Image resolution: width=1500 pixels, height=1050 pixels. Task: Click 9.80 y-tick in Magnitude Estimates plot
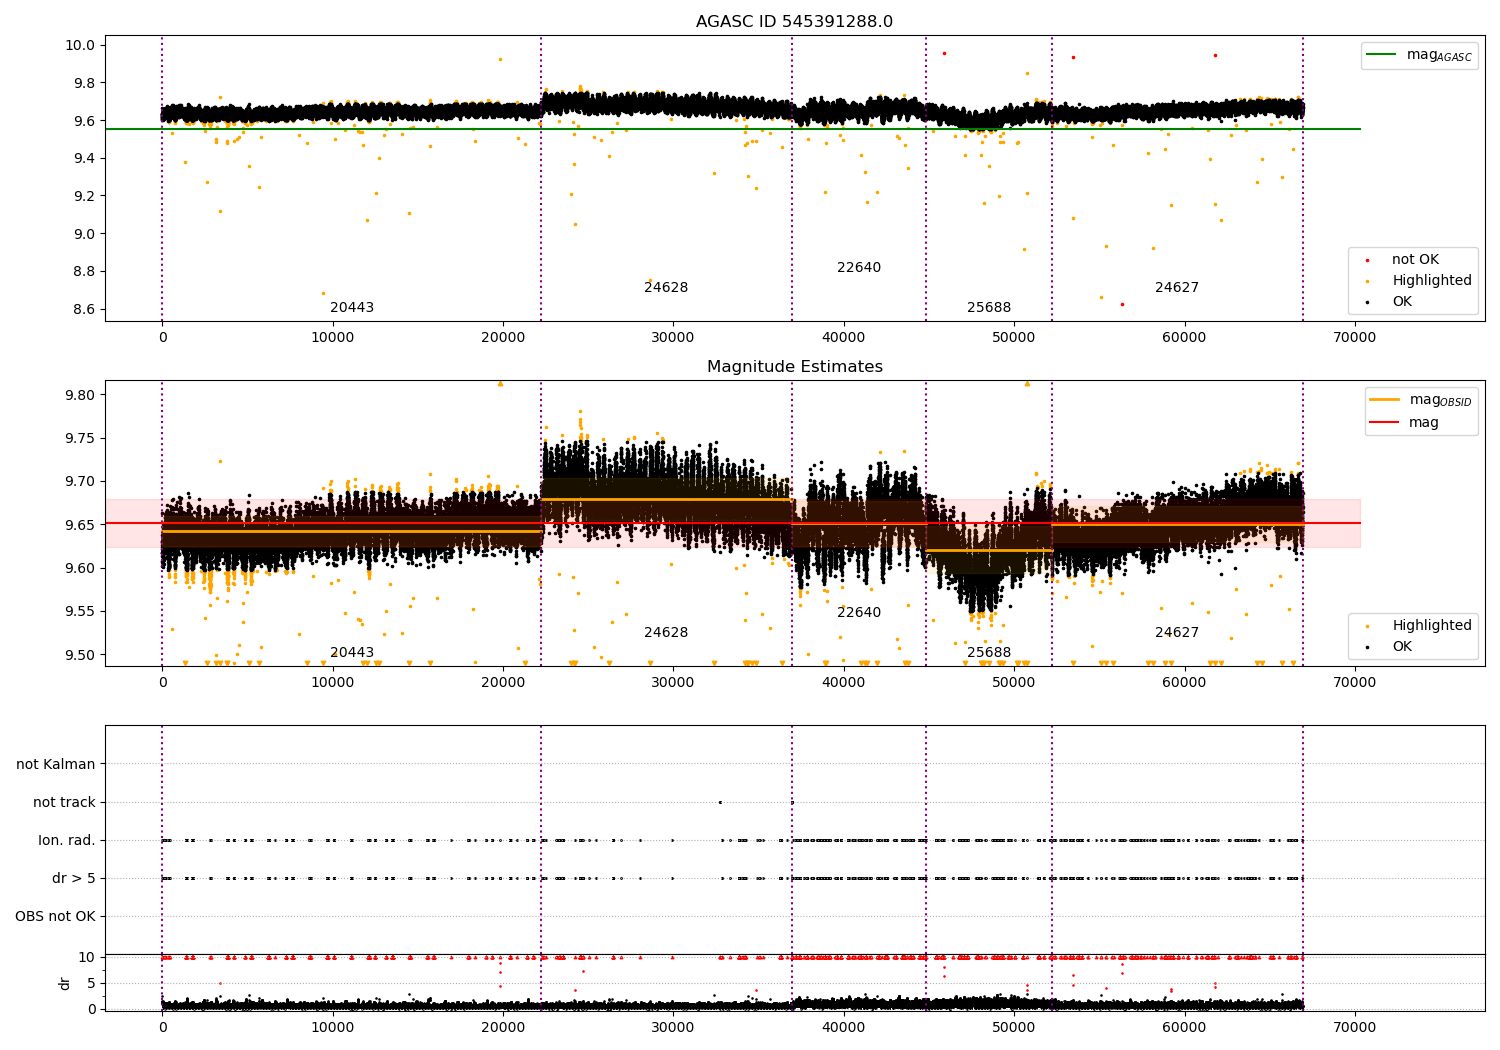click(81, 395)
